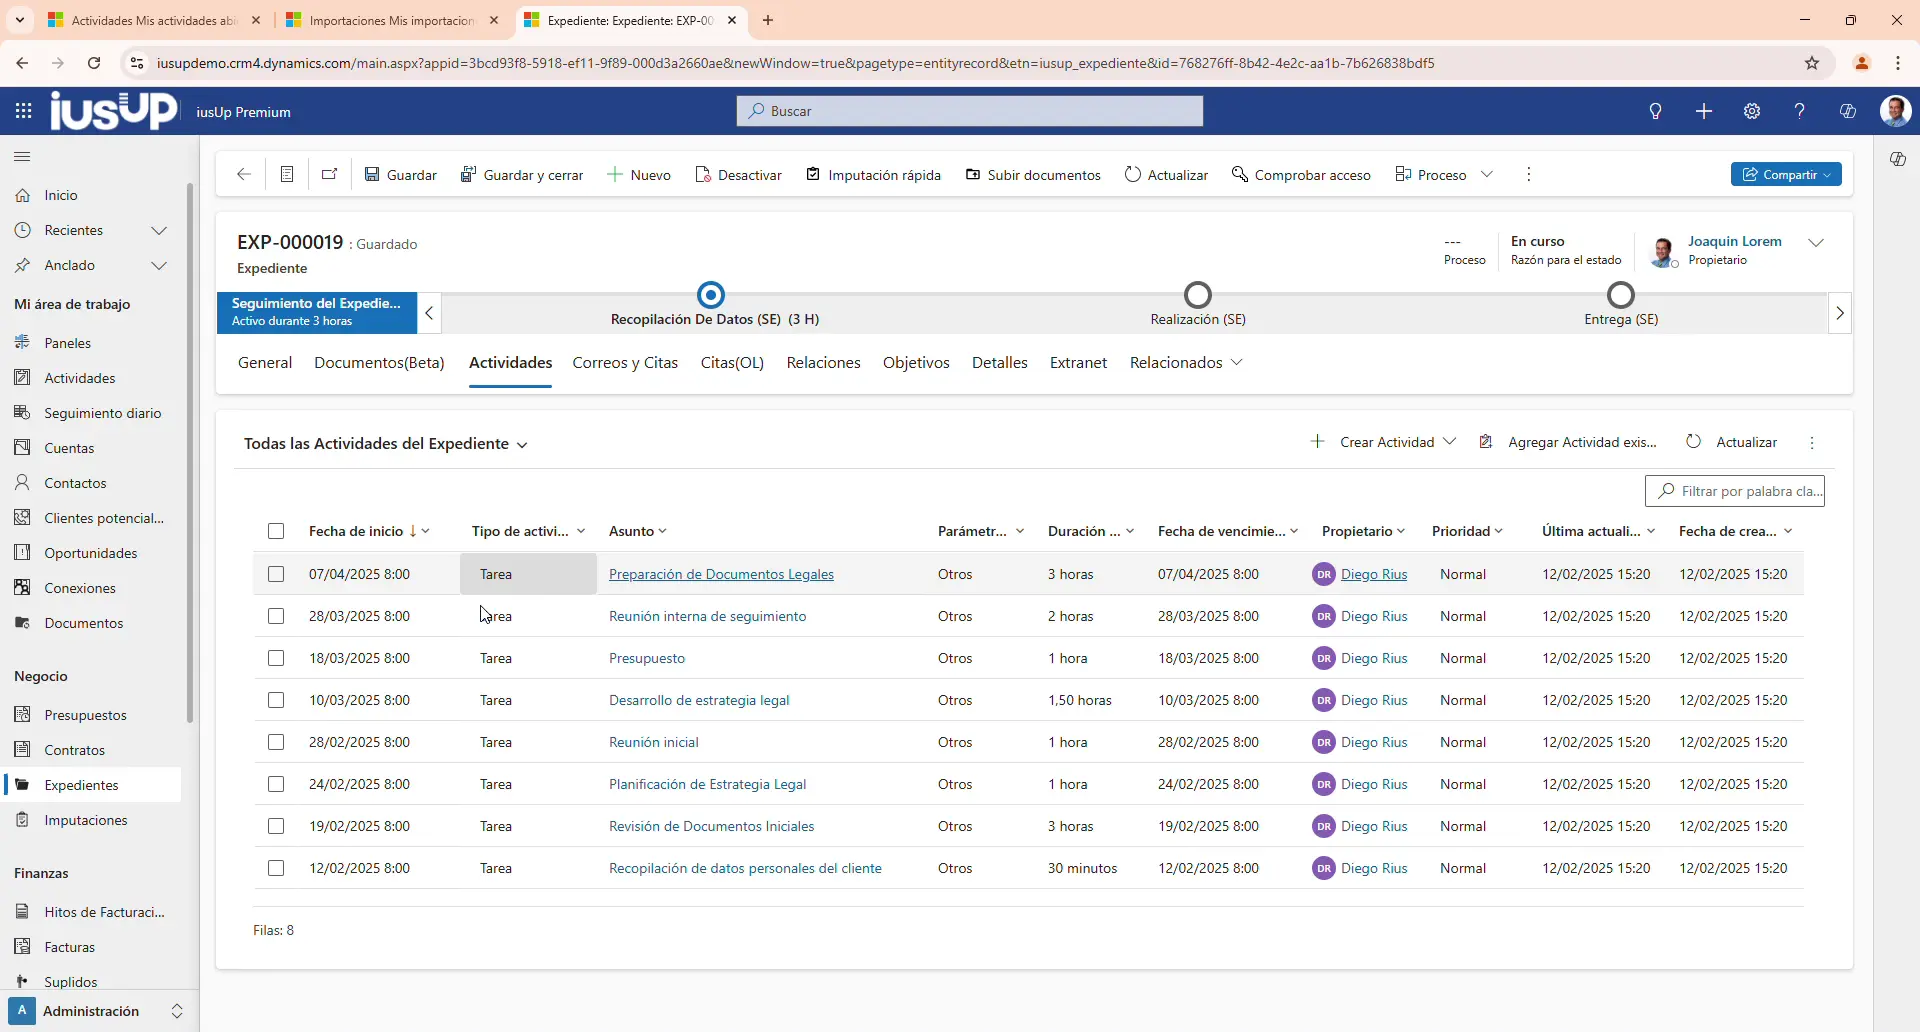Expand the Relacionados tab dropdown

click(1186, 363)
